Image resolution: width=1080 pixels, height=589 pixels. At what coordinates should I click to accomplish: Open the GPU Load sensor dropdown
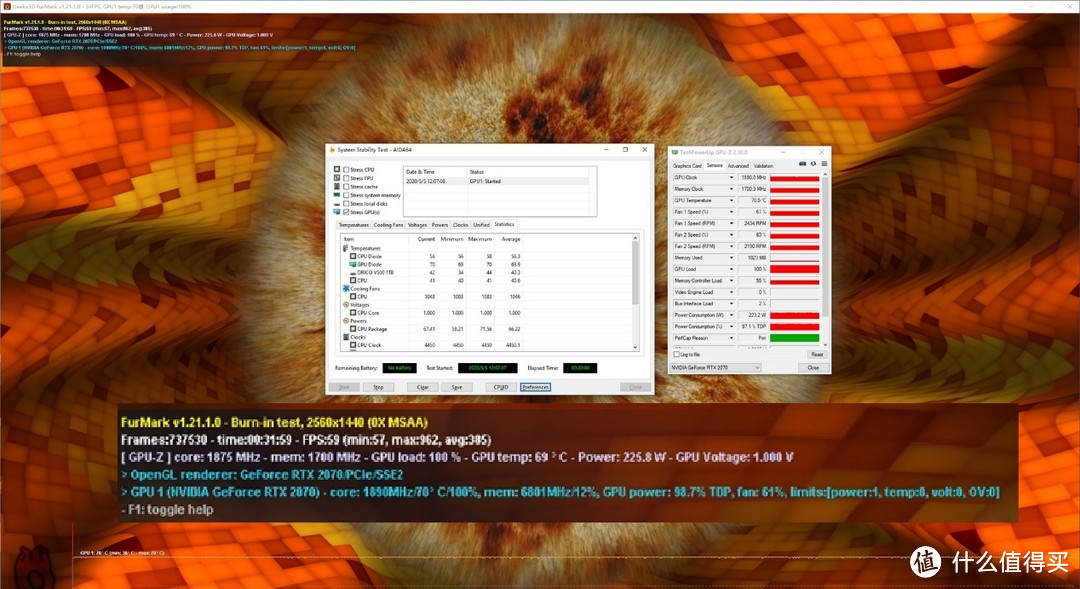[731, 269]
